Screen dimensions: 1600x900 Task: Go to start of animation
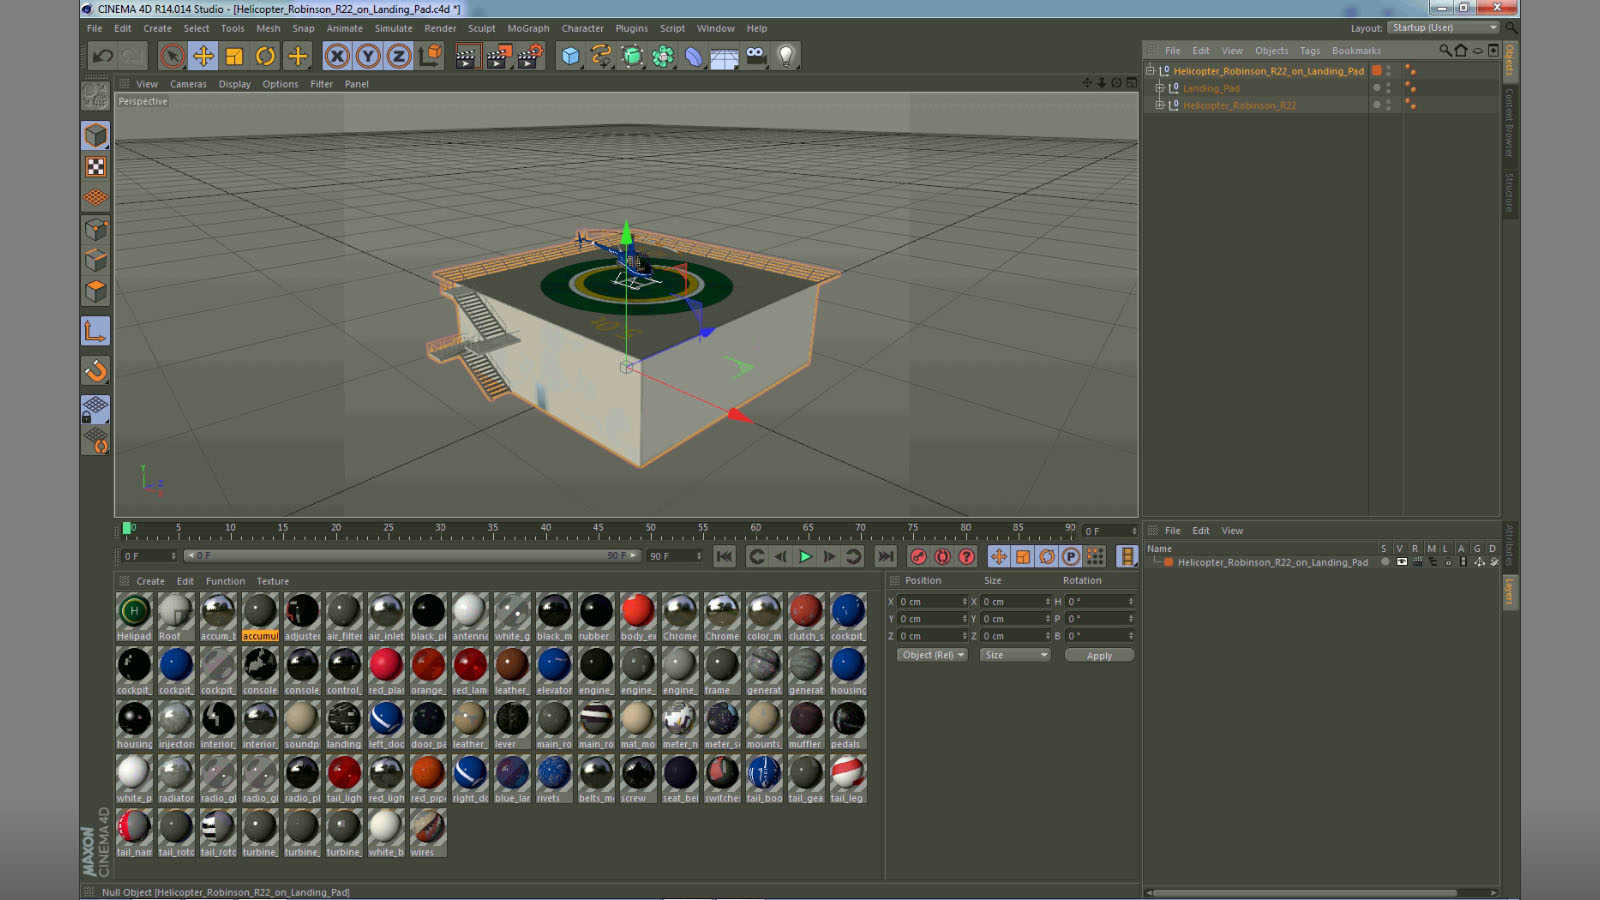725,557
